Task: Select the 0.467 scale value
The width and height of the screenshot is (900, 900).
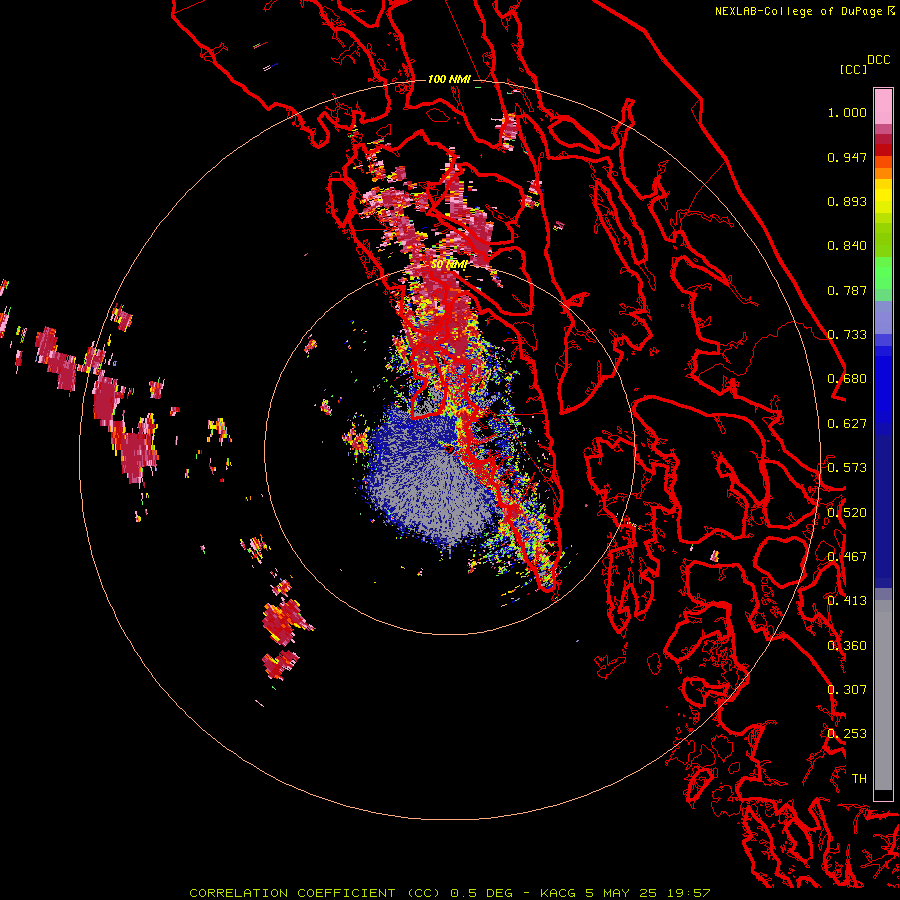Action: point(847,557)
